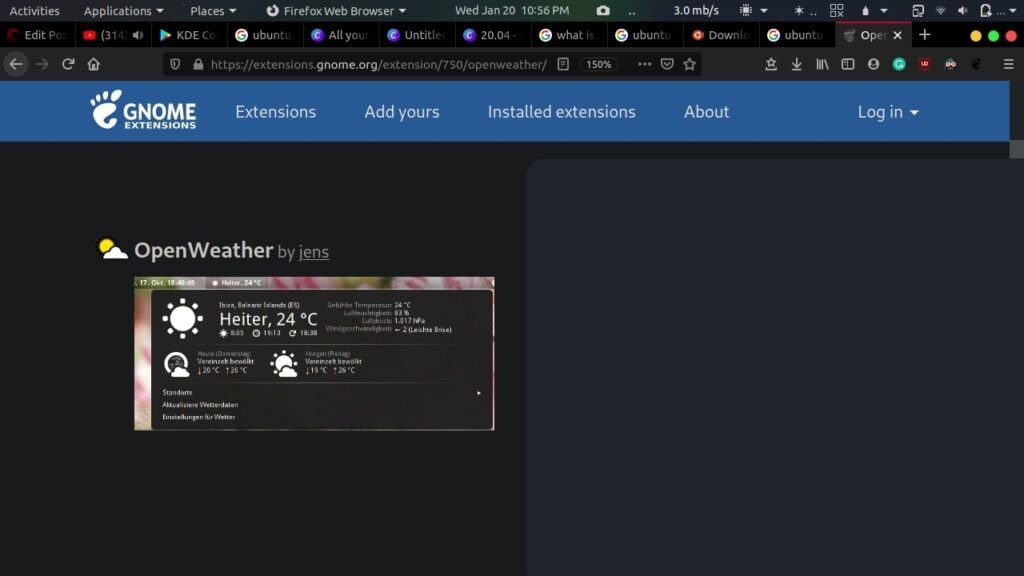
Task: Open the bottle-icon indicator dropdown
Action: click(874, 10)
